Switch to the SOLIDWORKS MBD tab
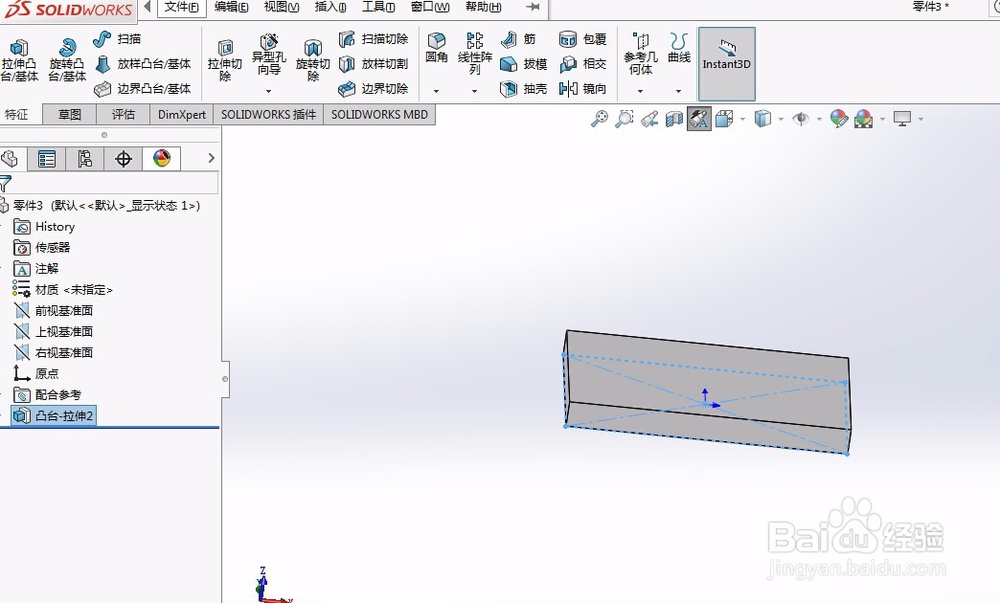 [379, 115]
